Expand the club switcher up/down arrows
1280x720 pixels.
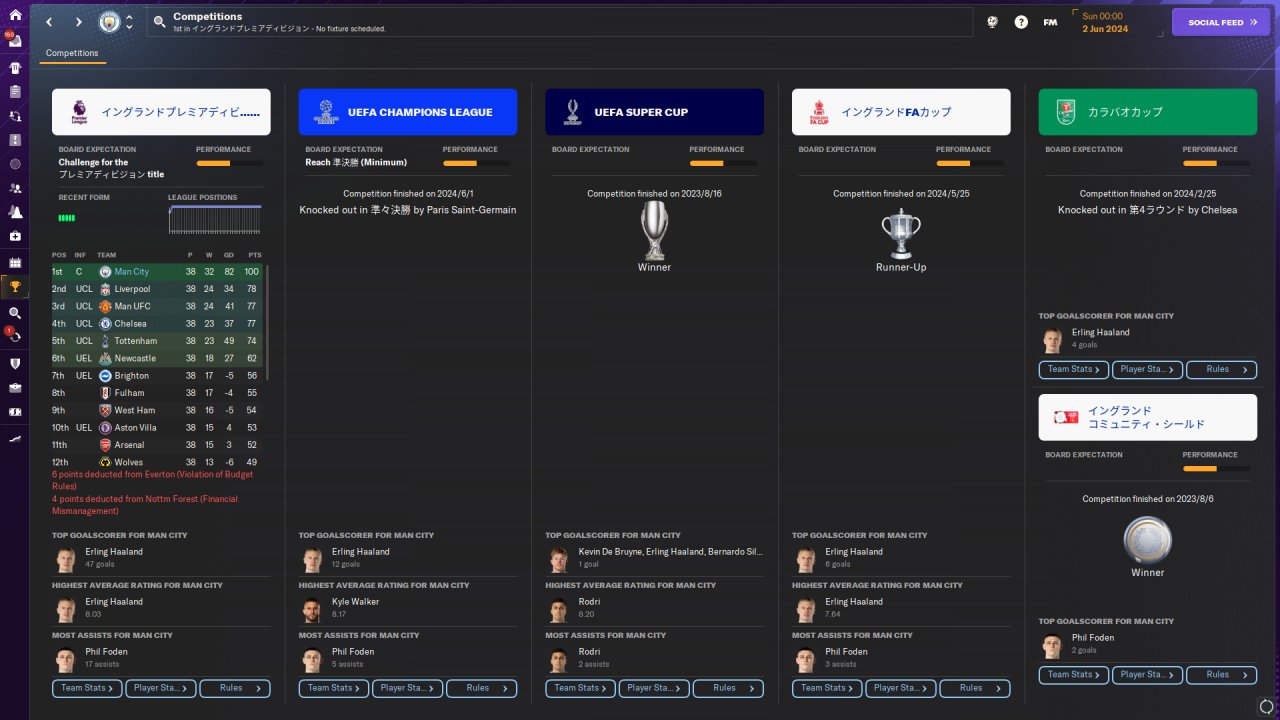pos(129,22)
